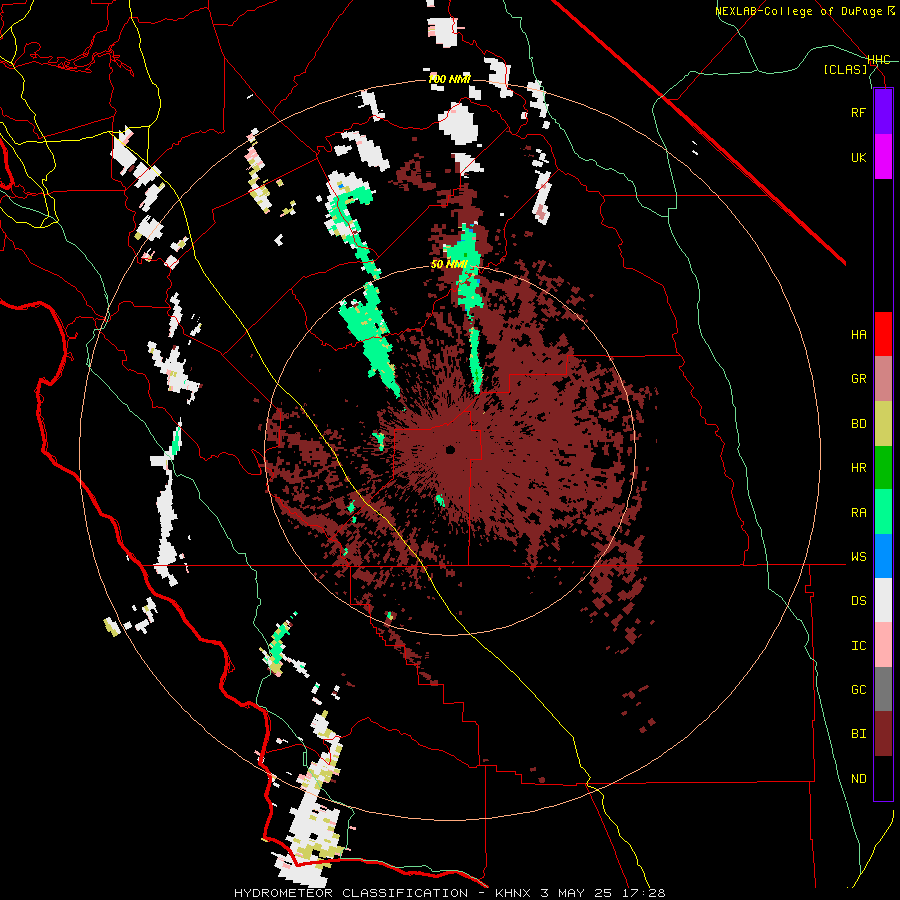Viewport: 900px width, 900px height.
Task: Click the BD legend label
Action: coord(858,424)
